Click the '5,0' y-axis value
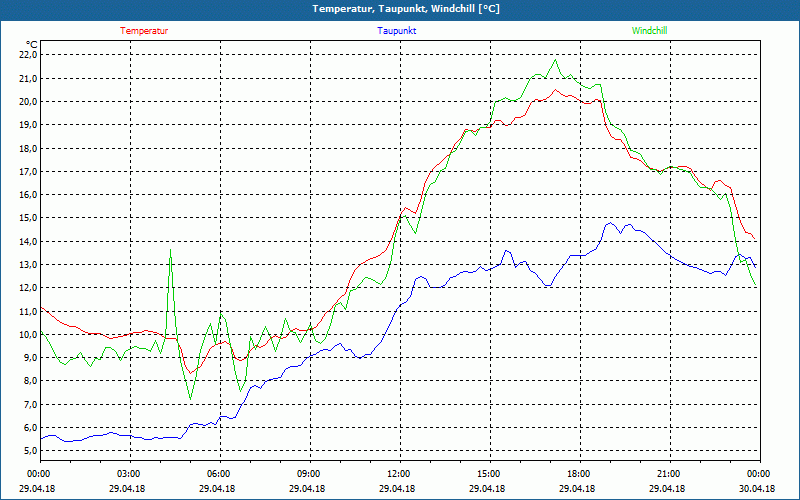Image resolution: width=800 pixels, height=500 pixels. click(30, 451)
